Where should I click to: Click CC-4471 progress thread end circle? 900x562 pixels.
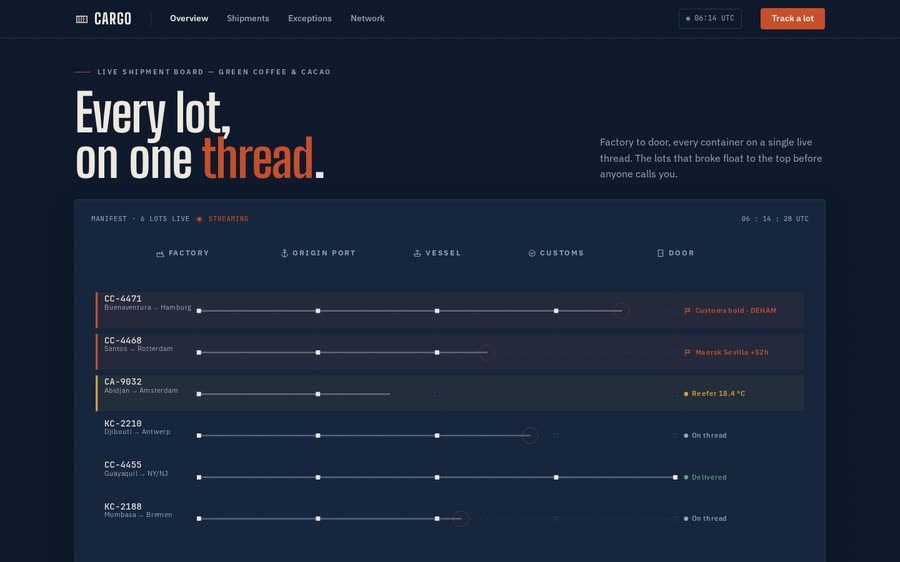(621, 311)
